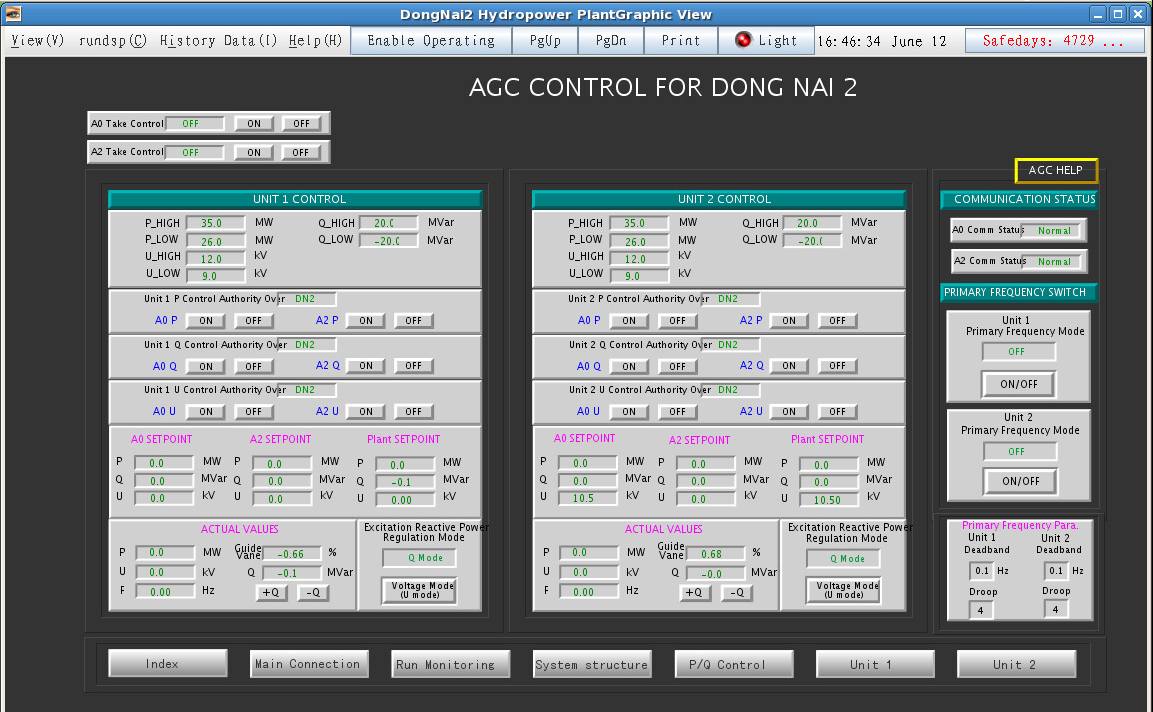Click Unit 1 P_HIGH value field

(217, 224)
